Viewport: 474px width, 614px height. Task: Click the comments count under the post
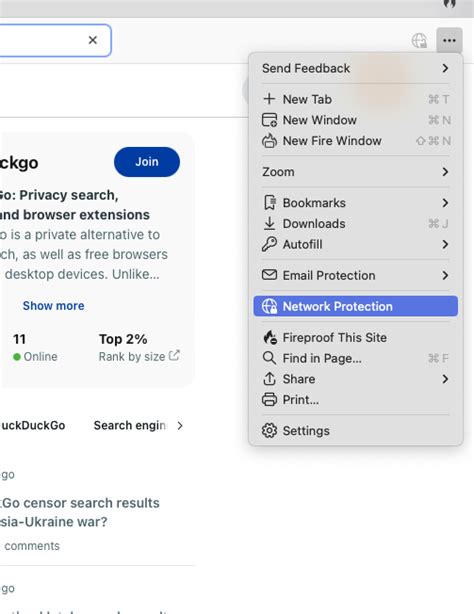click(31, 545)
